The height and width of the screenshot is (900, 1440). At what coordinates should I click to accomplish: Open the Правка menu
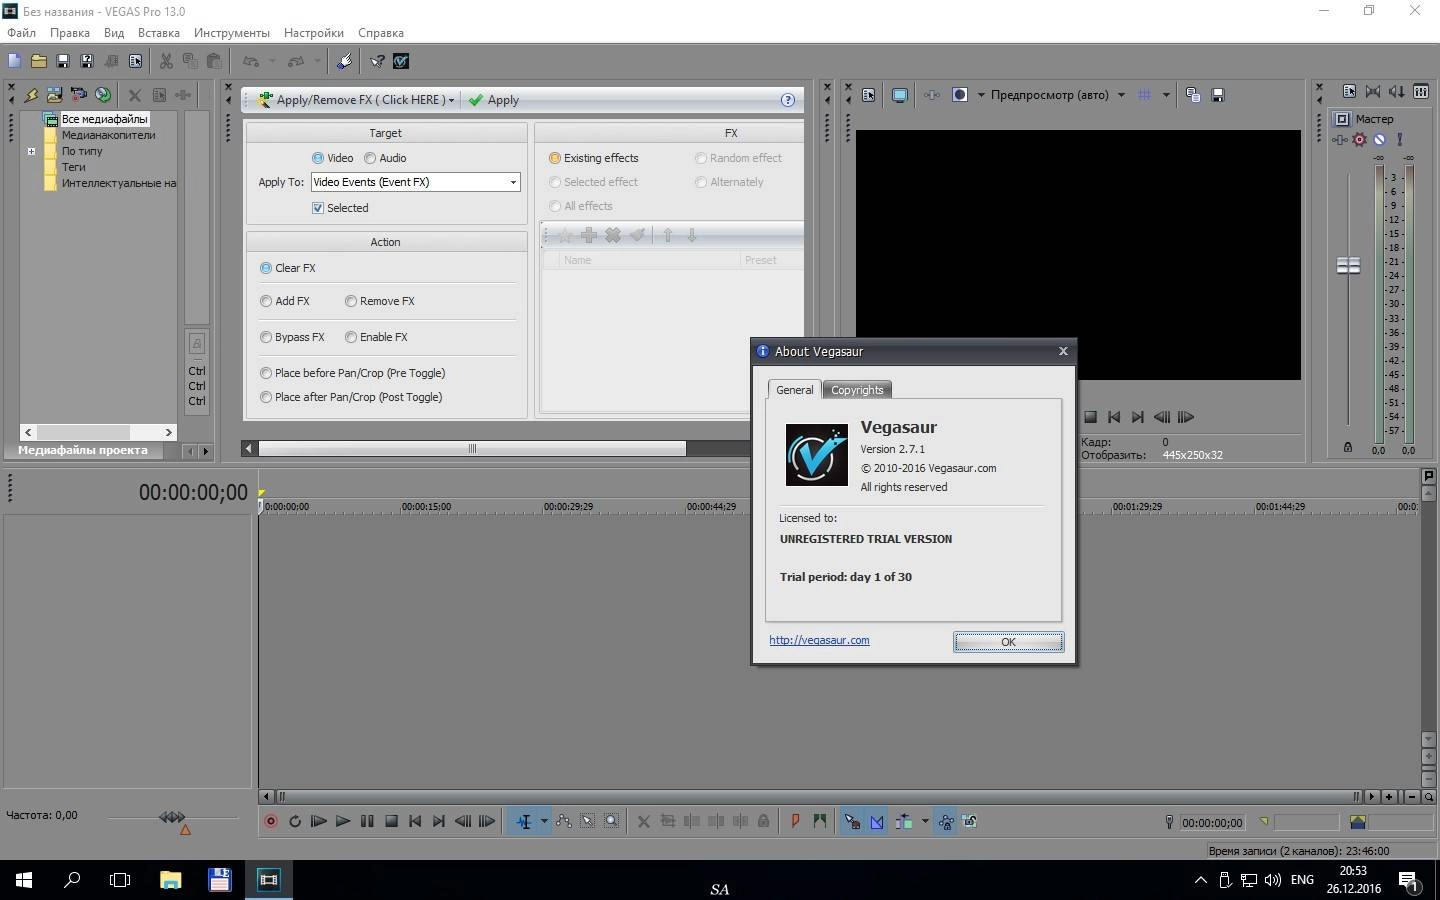click(70, 33)
